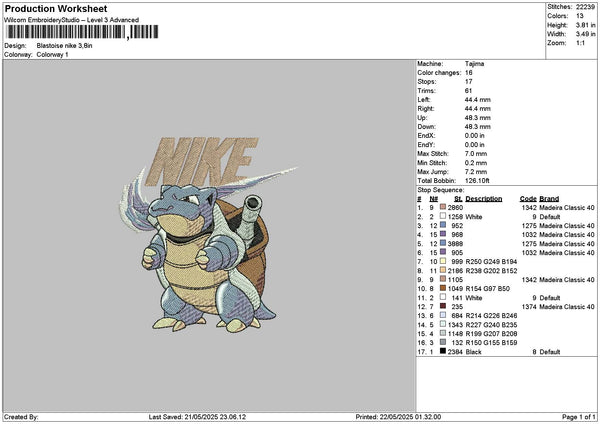Click stitch count '3888' in row 5

455,243
